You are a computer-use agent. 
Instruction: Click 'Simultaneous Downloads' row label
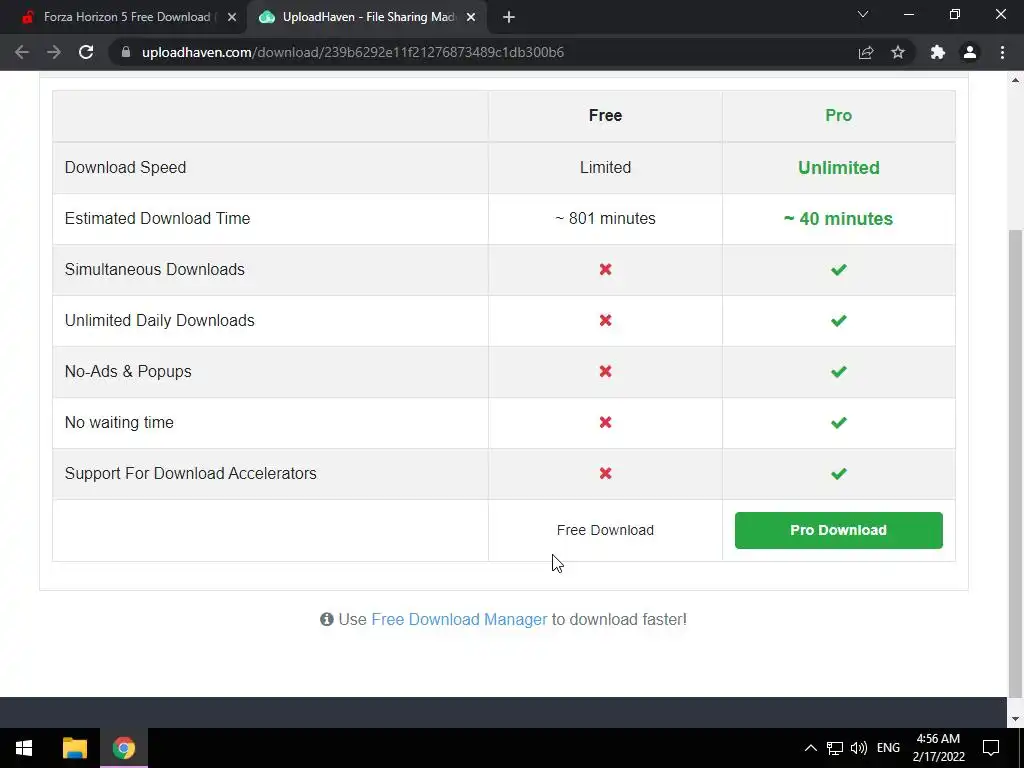(155, 269)
